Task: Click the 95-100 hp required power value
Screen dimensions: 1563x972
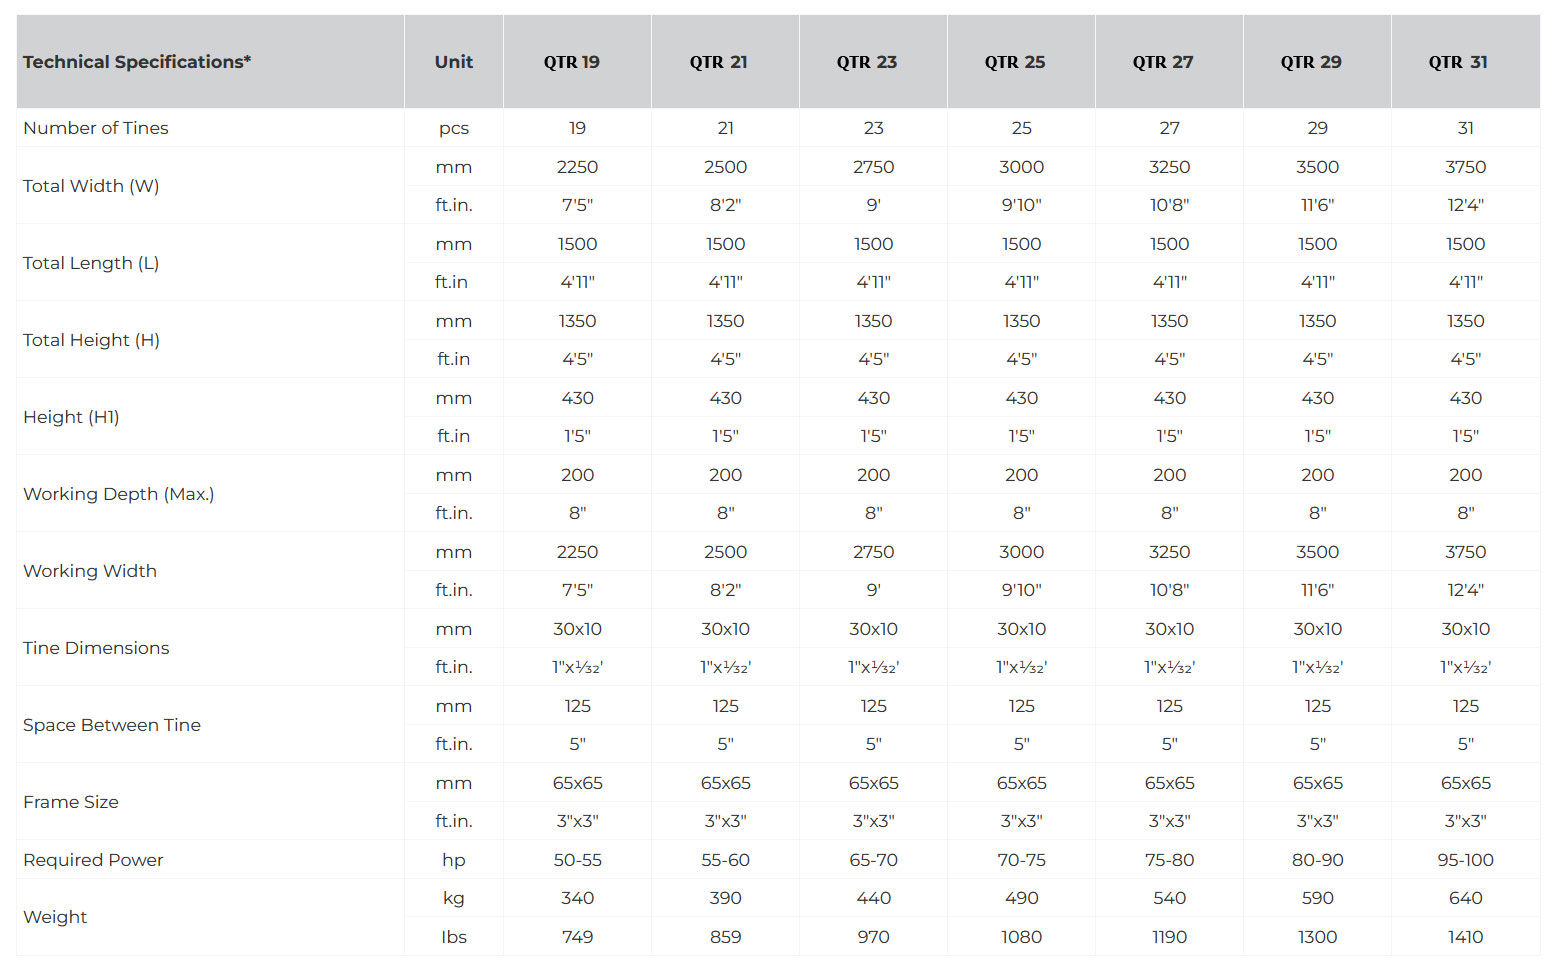Action: [1465, 860]
